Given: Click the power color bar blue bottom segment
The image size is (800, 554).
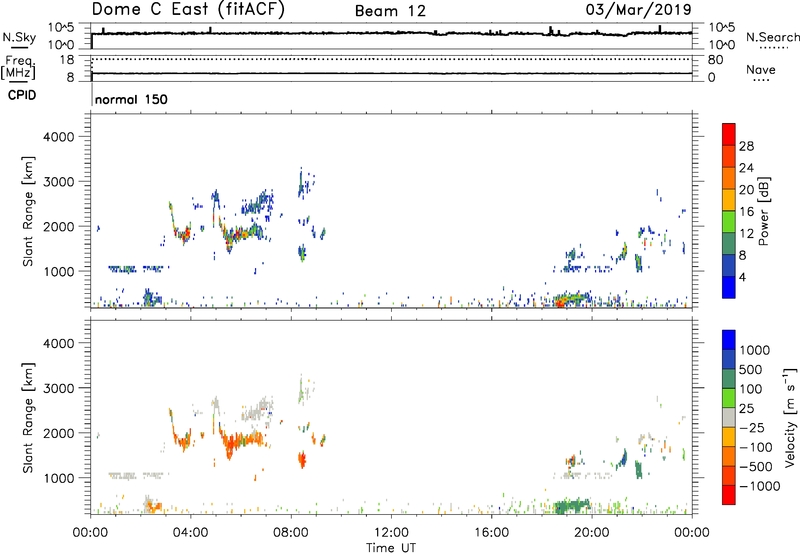Looking at the screenshot, I should [729, 287].
